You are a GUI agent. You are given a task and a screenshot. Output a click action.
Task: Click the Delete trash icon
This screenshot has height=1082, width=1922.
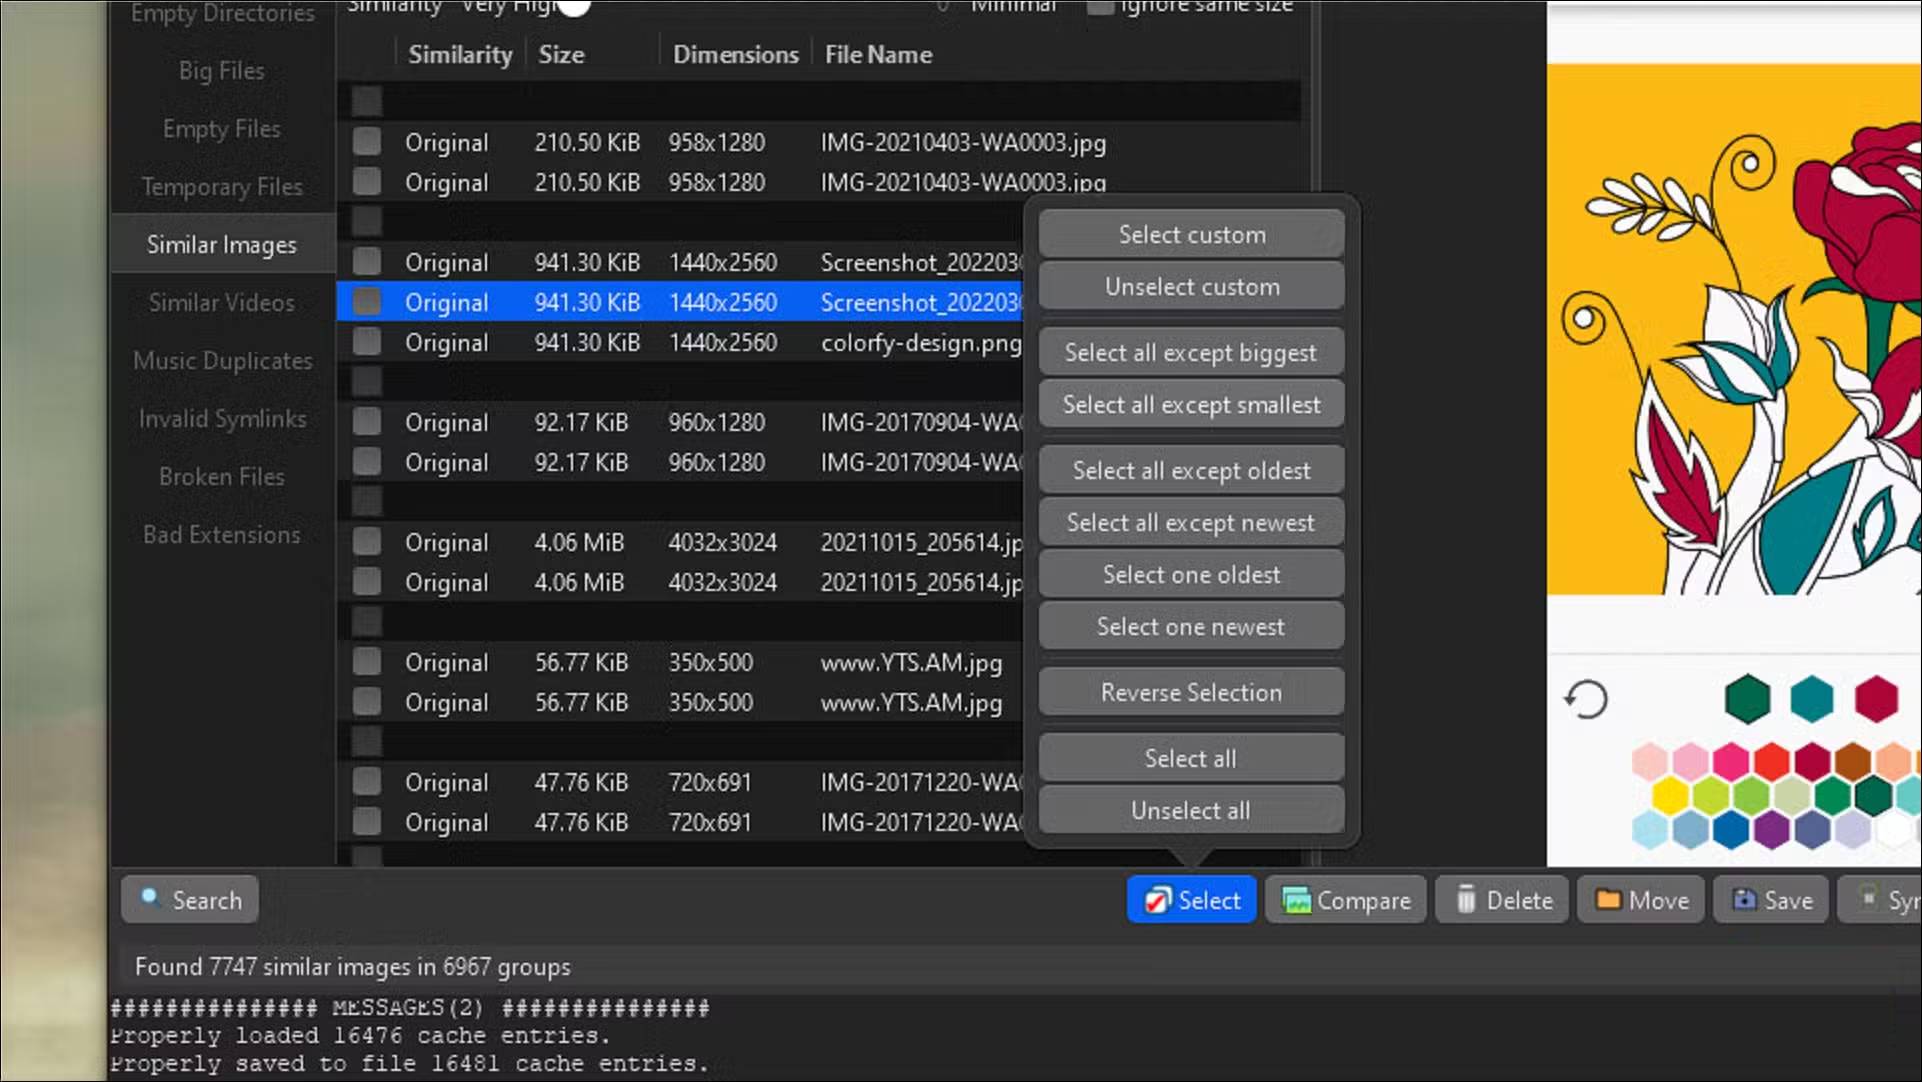pyautogui.click(x=1466, y=899)
